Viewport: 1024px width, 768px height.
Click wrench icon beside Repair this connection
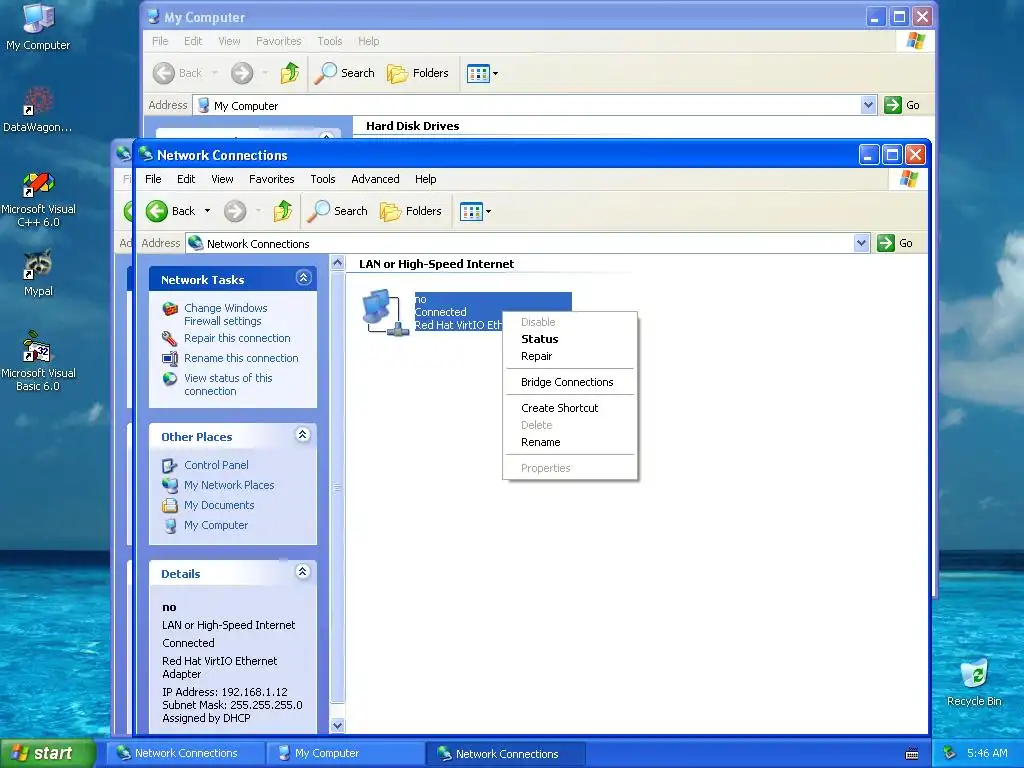pyautogui.click(x=170, y=338)
